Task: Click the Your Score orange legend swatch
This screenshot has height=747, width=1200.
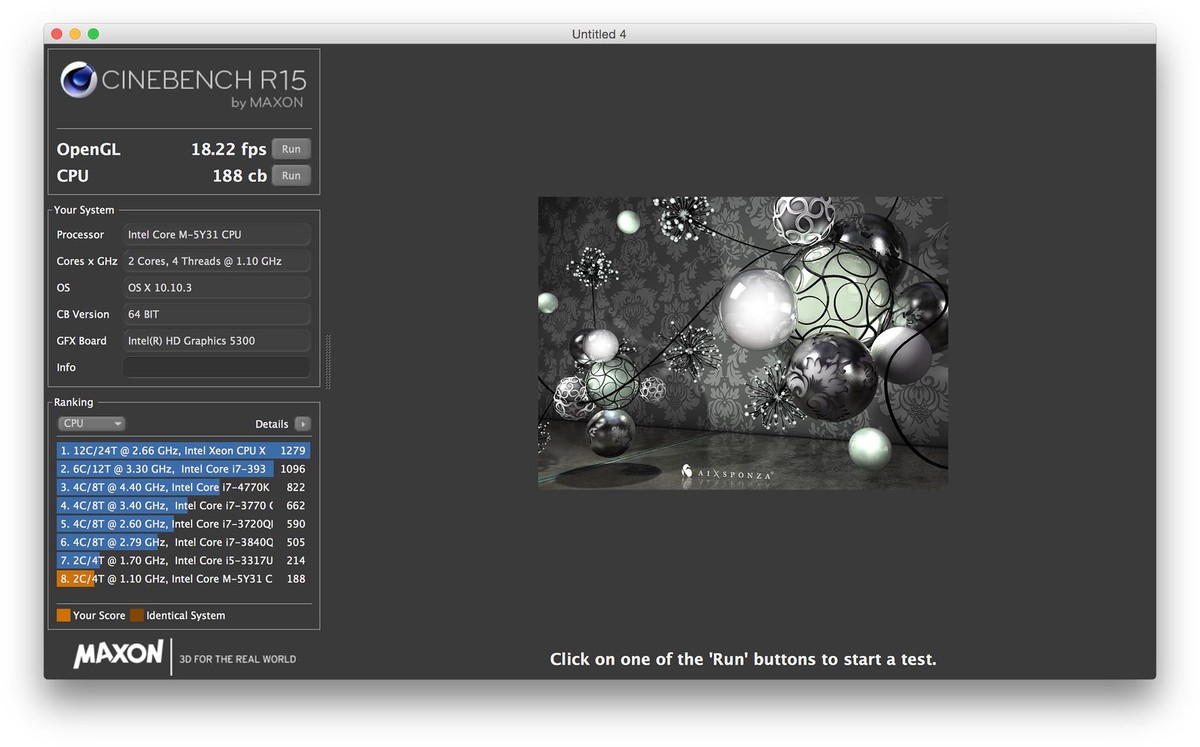Action: [x=64, y=616]
